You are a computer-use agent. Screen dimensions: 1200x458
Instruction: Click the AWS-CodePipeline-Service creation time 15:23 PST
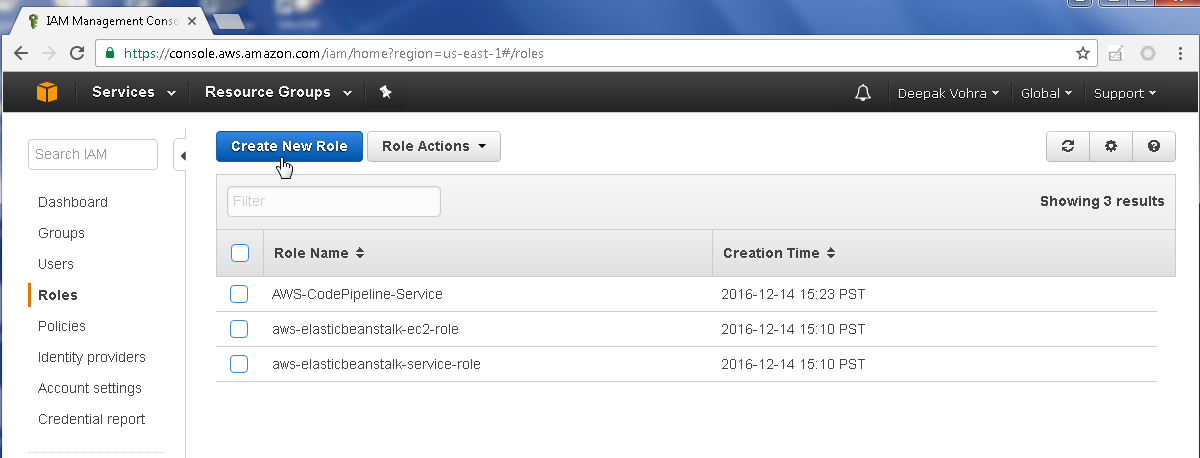(793, 294)
